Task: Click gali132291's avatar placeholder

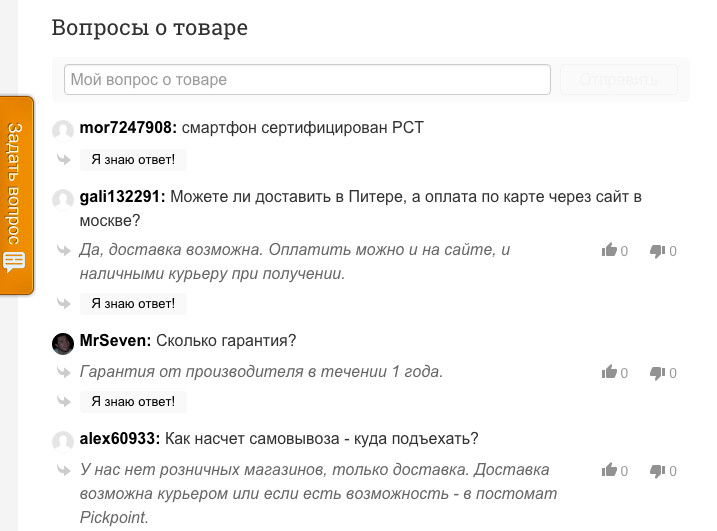Action: [63, 199]
